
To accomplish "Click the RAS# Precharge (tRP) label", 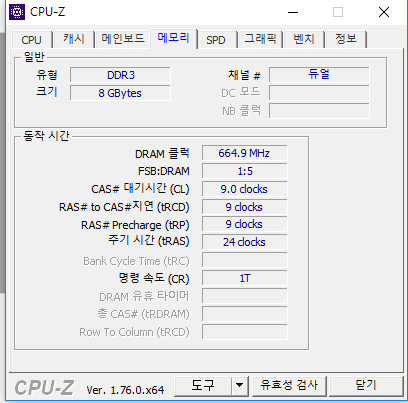I will click(135, 225).
